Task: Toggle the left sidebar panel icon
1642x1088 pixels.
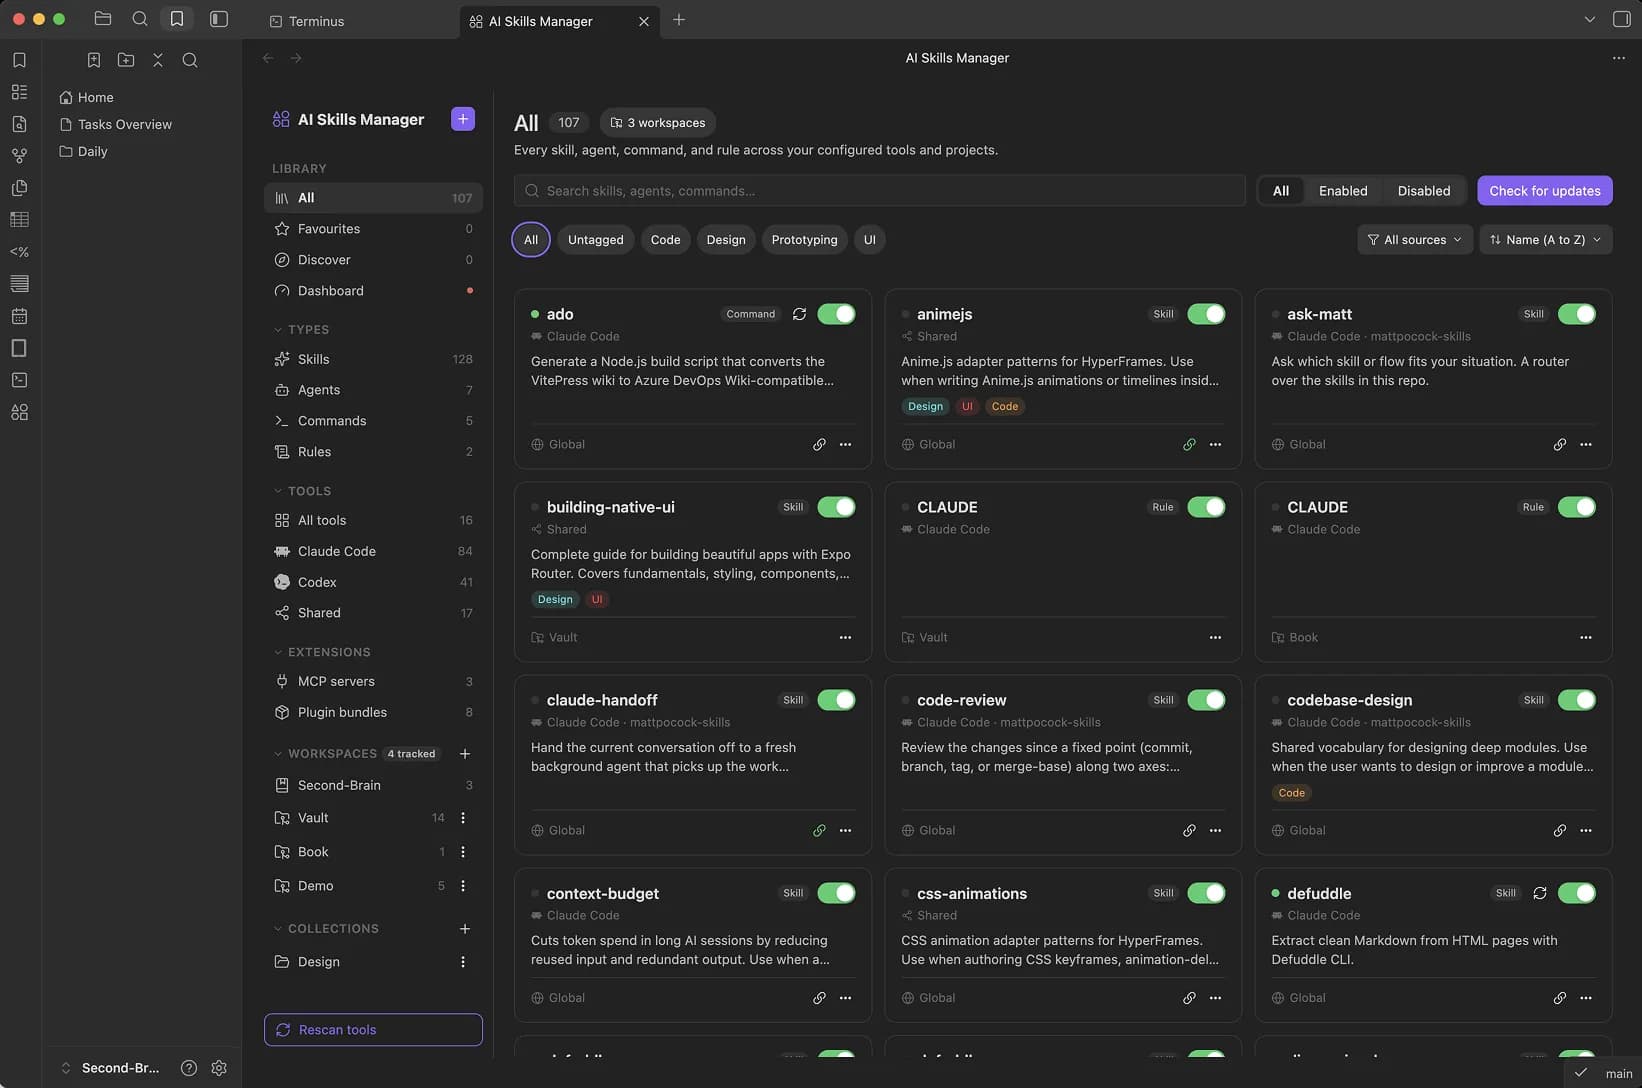Action: point(219,19)
